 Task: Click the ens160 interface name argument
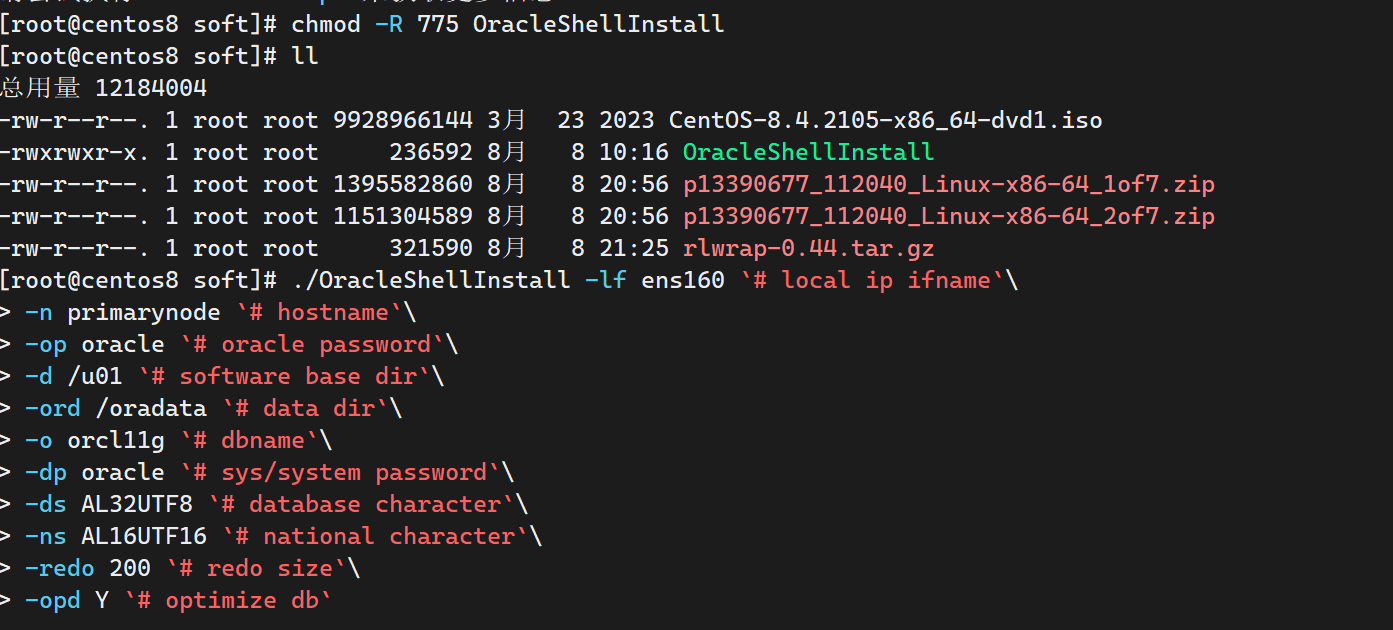coord(683,281)
